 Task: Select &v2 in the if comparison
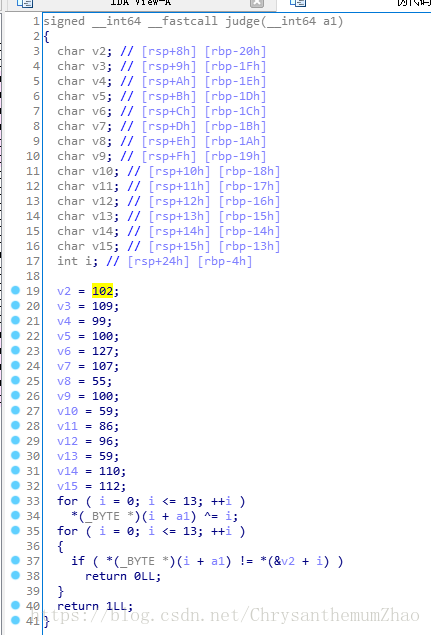pos(284,561)
